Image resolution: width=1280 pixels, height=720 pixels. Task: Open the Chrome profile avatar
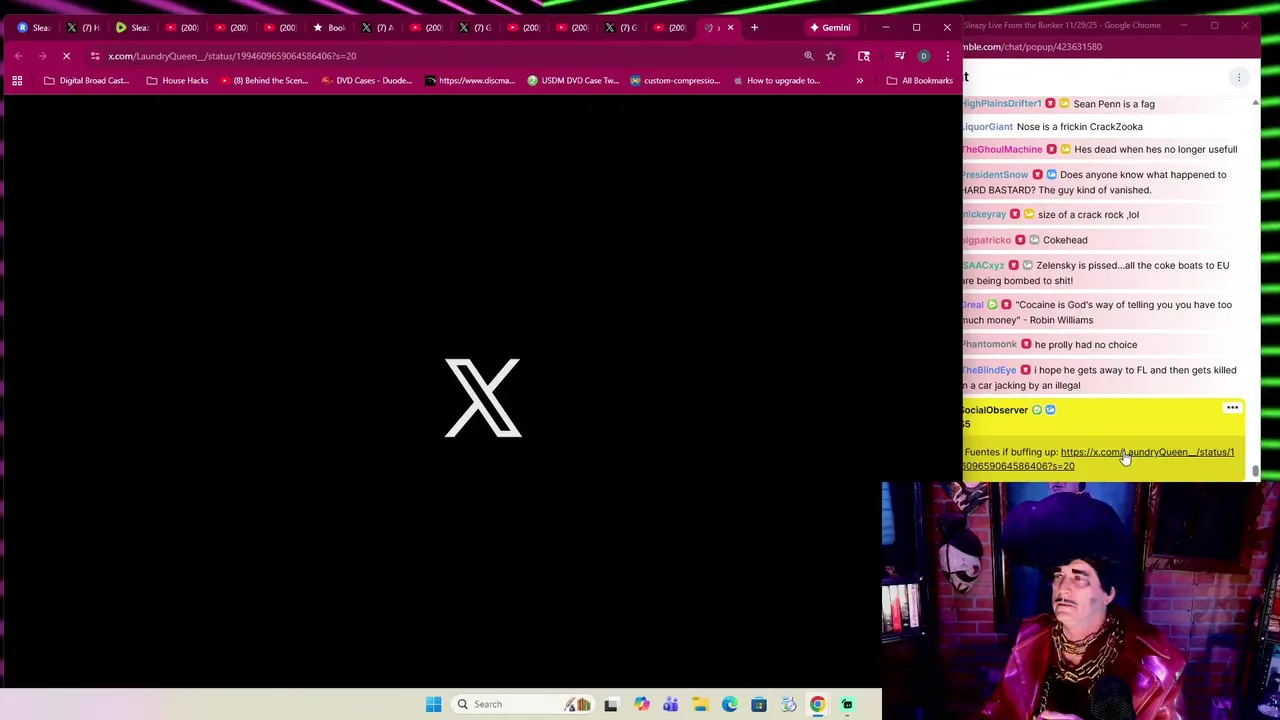[x=923, y=56]
